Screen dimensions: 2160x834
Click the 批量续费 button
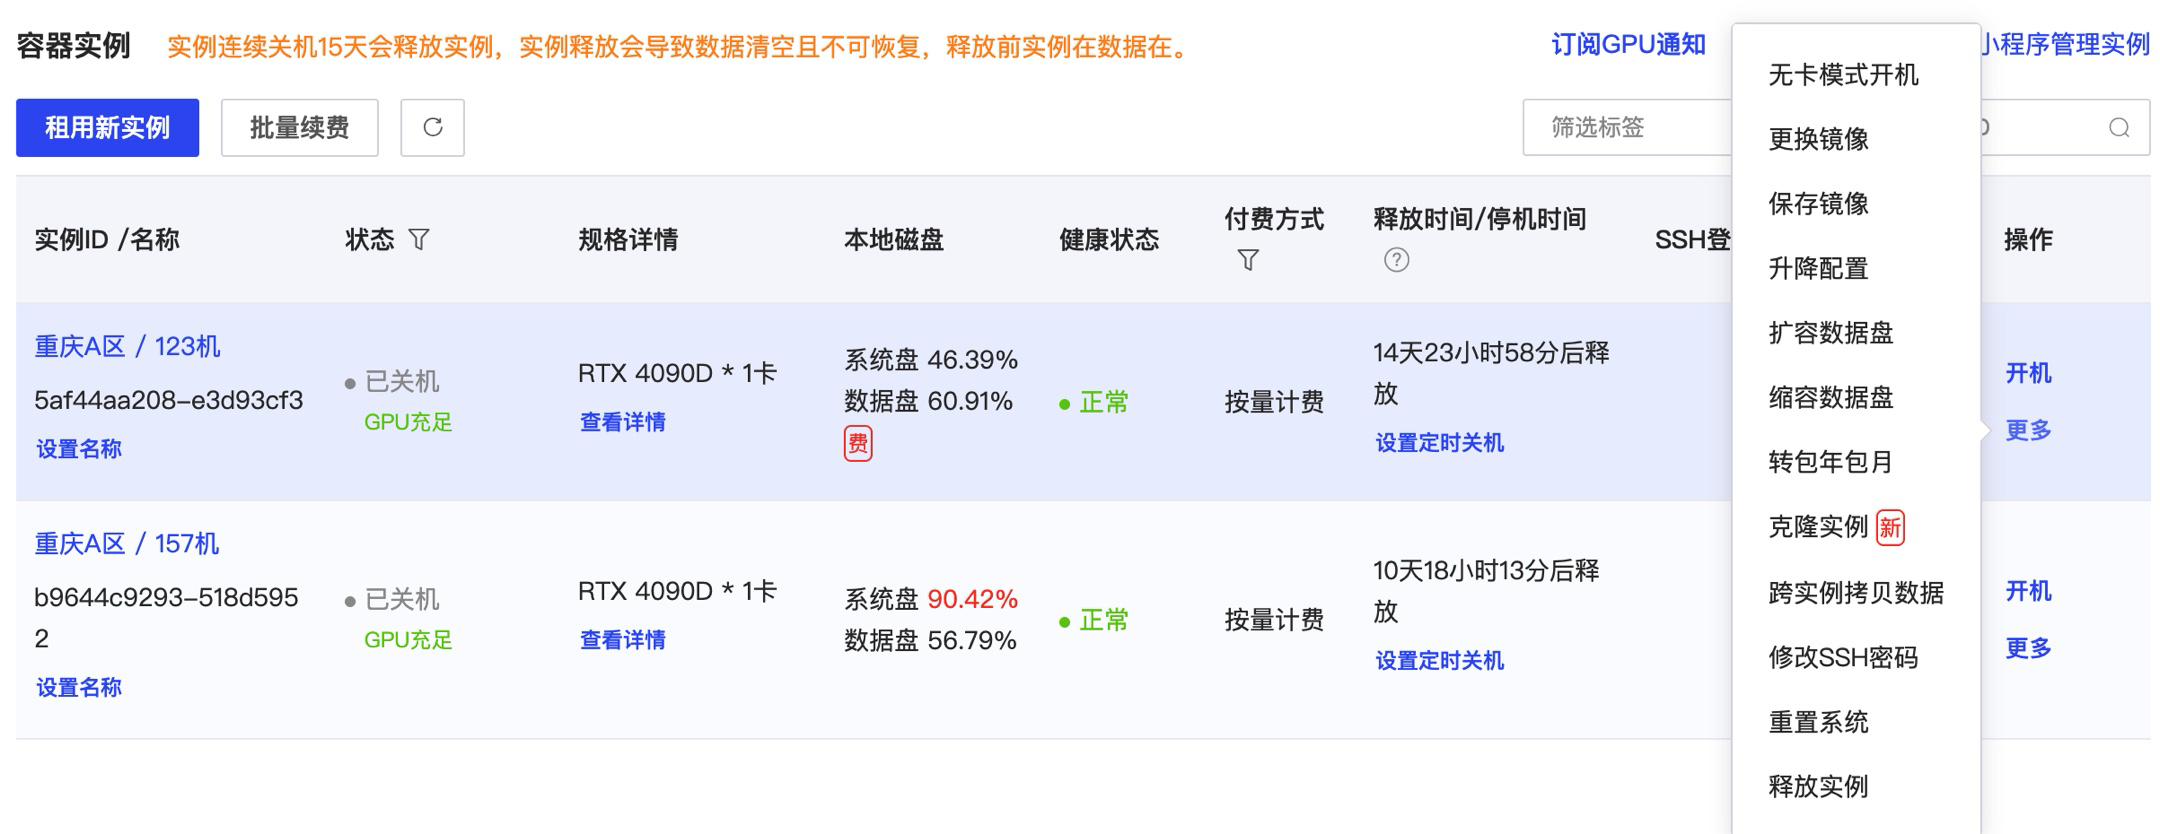(x=299, y=128)
